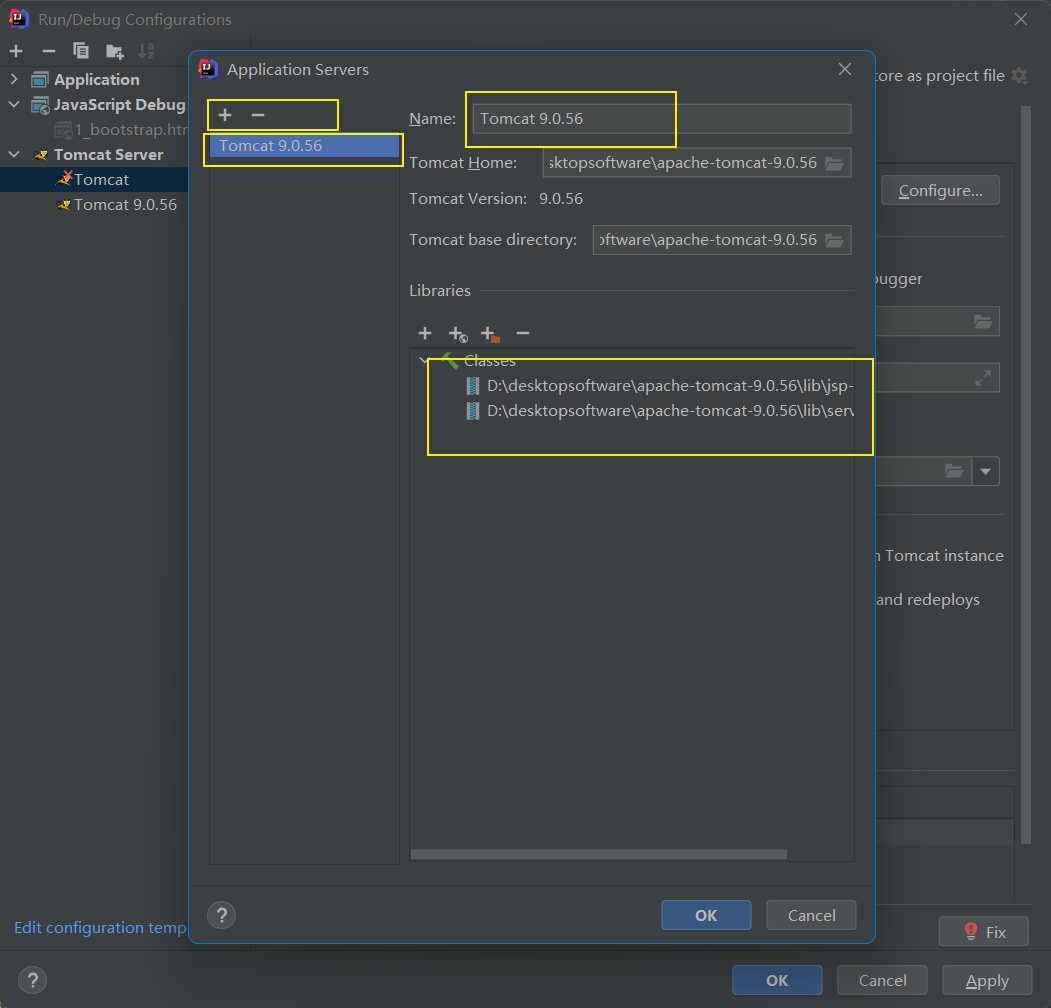
Task: Browse Tomcat Home folder icon
Action: [834, 163]
